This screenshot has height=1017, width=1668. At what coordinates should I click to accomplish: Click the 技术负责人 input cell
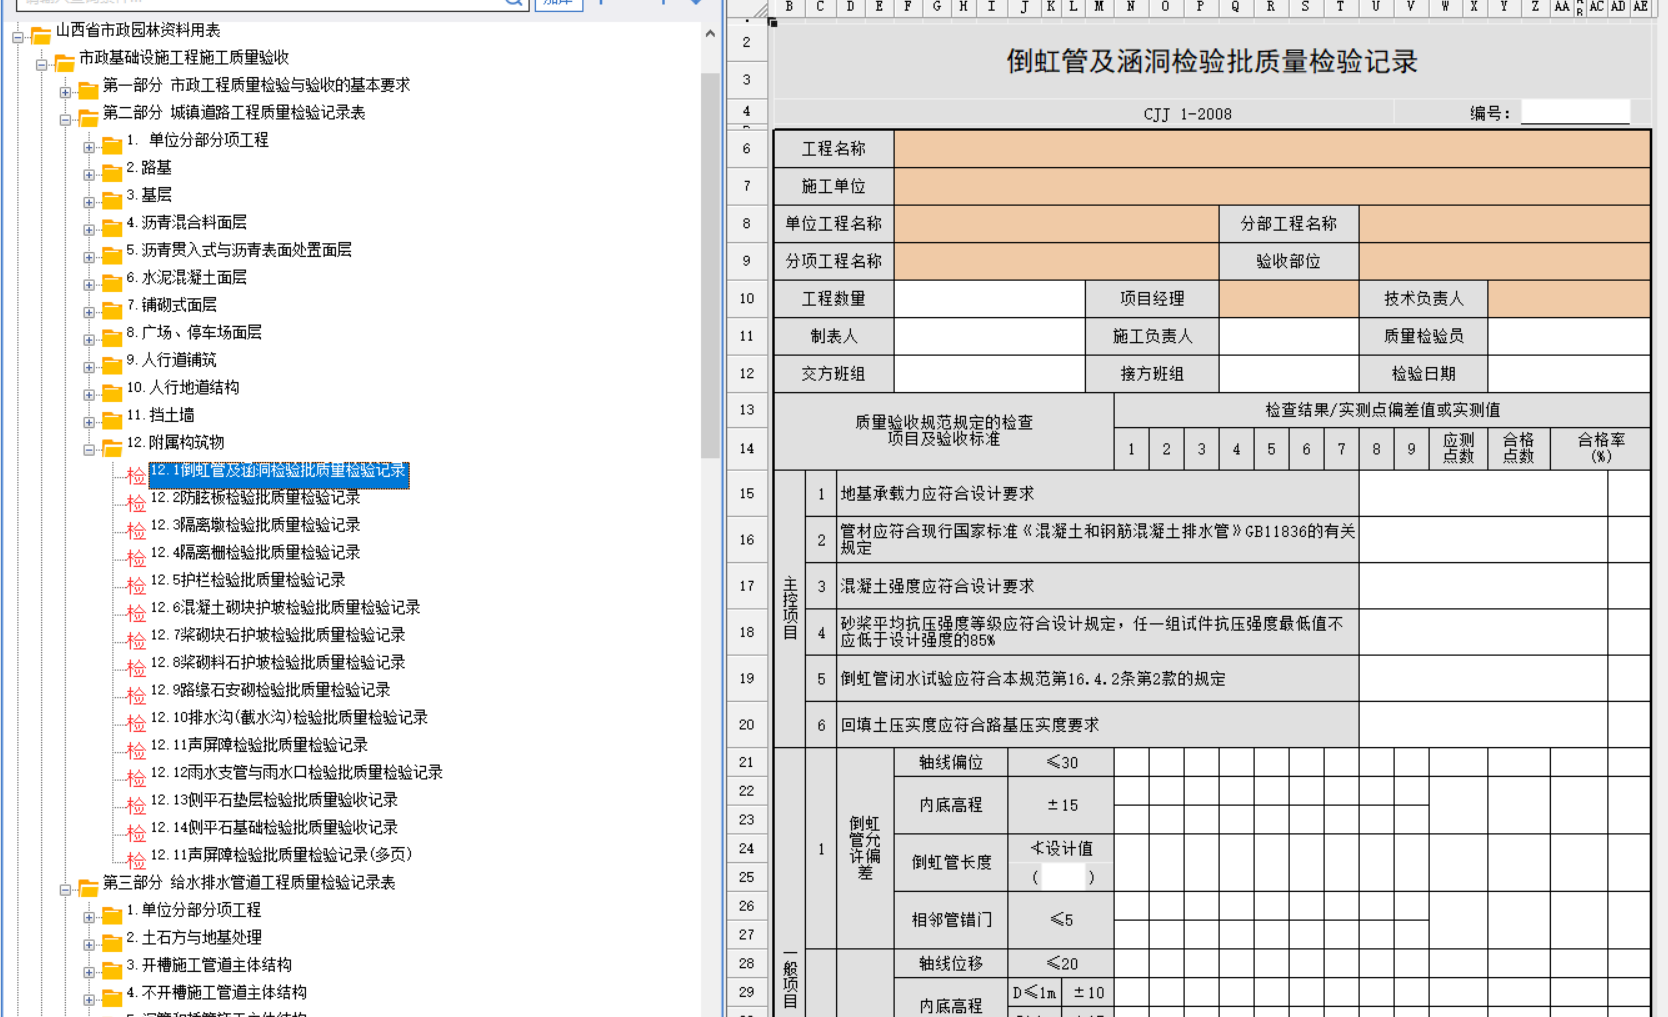click(1569, 298)
